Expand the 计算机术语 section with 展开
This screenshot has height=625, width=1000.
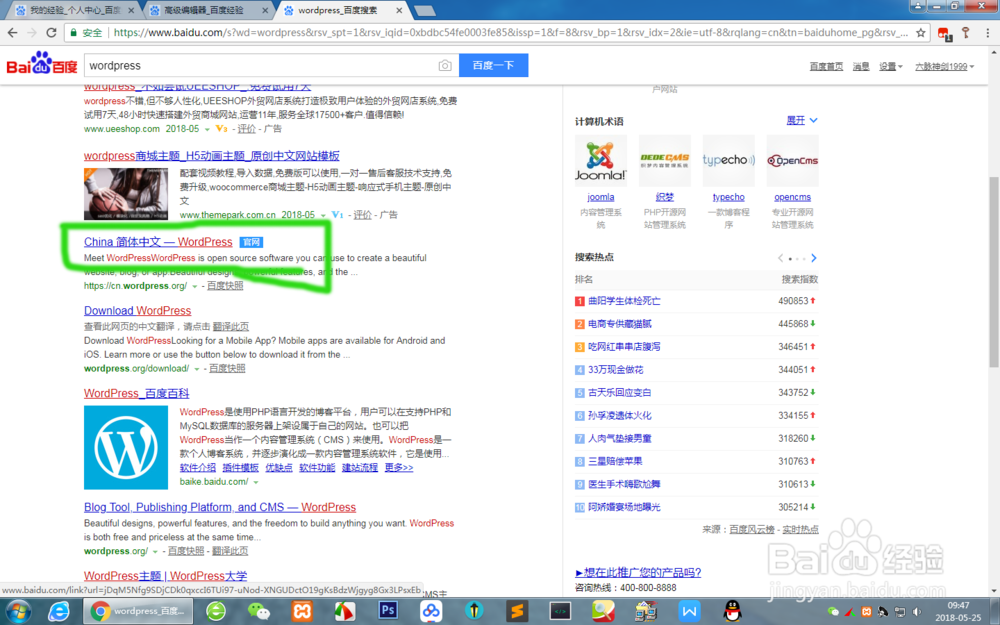pyautogui.click(x=802, y=120)
